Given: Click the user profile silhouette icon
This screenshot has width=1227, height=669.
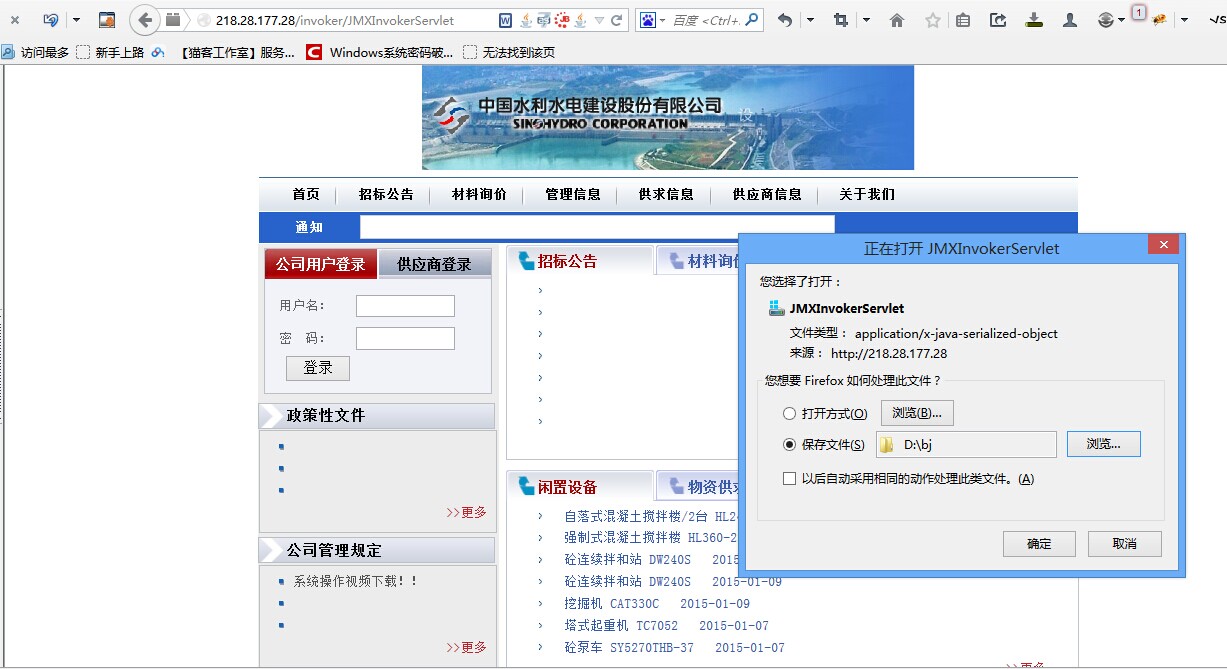Looking at the screenshot, I should pos(1070,20).
